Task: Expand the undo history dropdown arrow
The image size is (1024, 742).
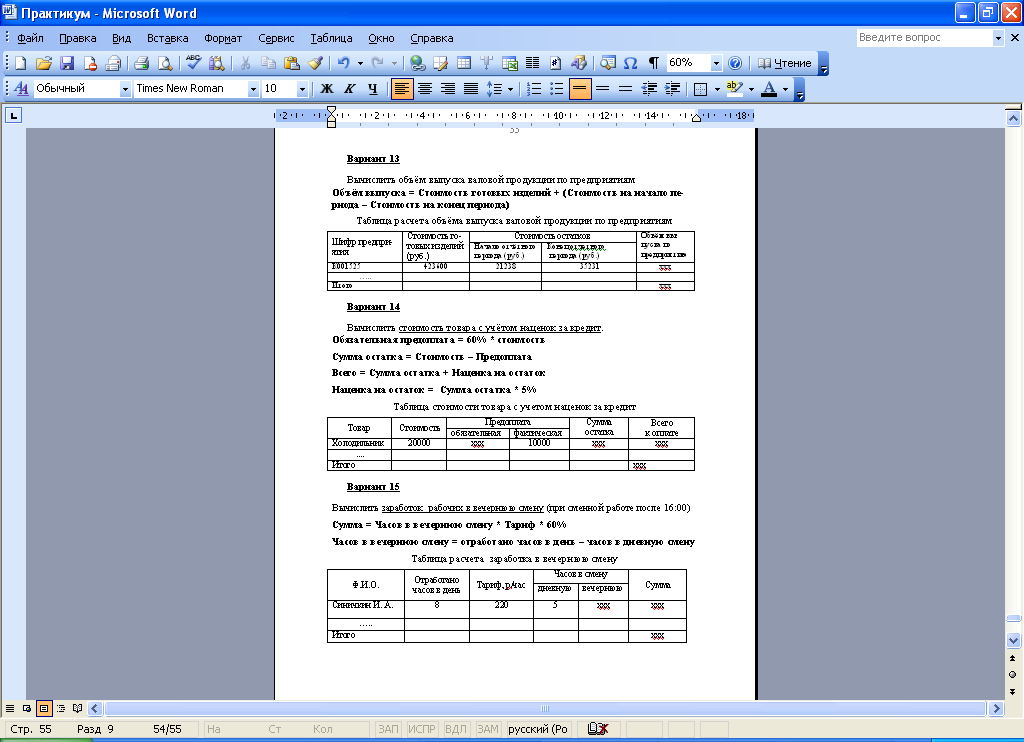Action: pyautogui.click(x=360, y=63)
